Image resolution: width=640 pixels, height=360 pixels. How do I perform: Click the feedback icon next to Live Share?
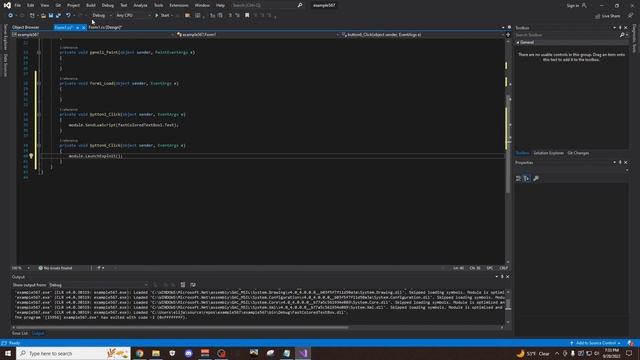(630, 16)
